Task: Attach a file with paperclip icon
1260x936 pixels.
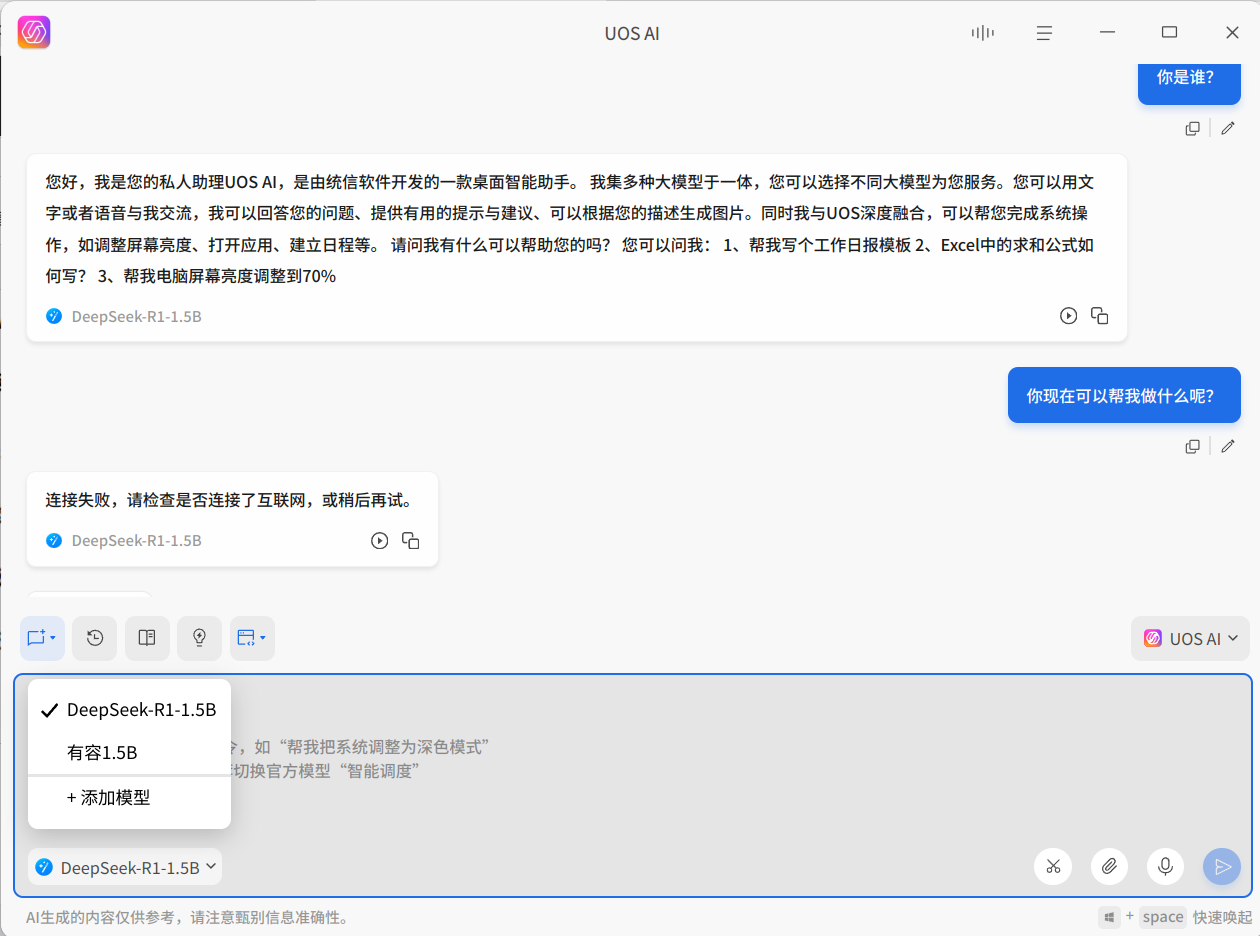Action: point(1109,867)
